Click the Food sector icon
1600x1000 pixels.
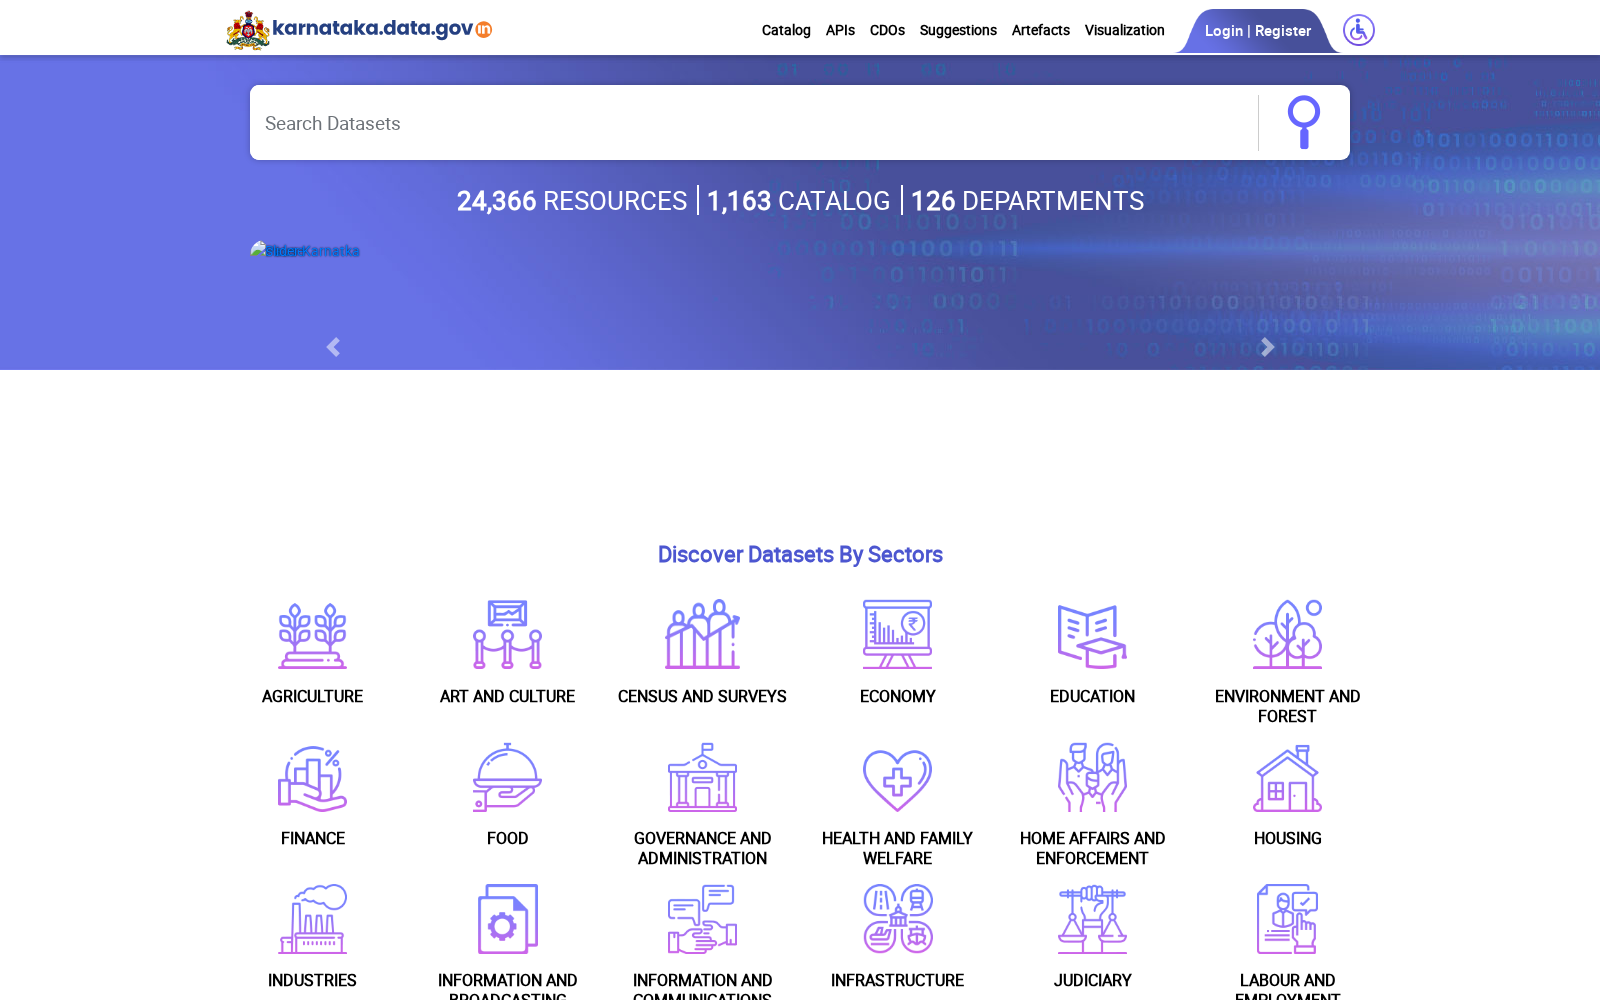pos(507,778)
